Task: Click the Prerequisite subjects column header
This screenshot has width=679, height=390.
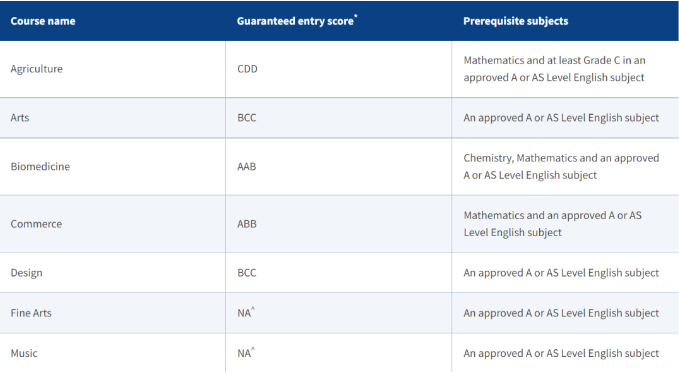Action: [x=515, y=21]
